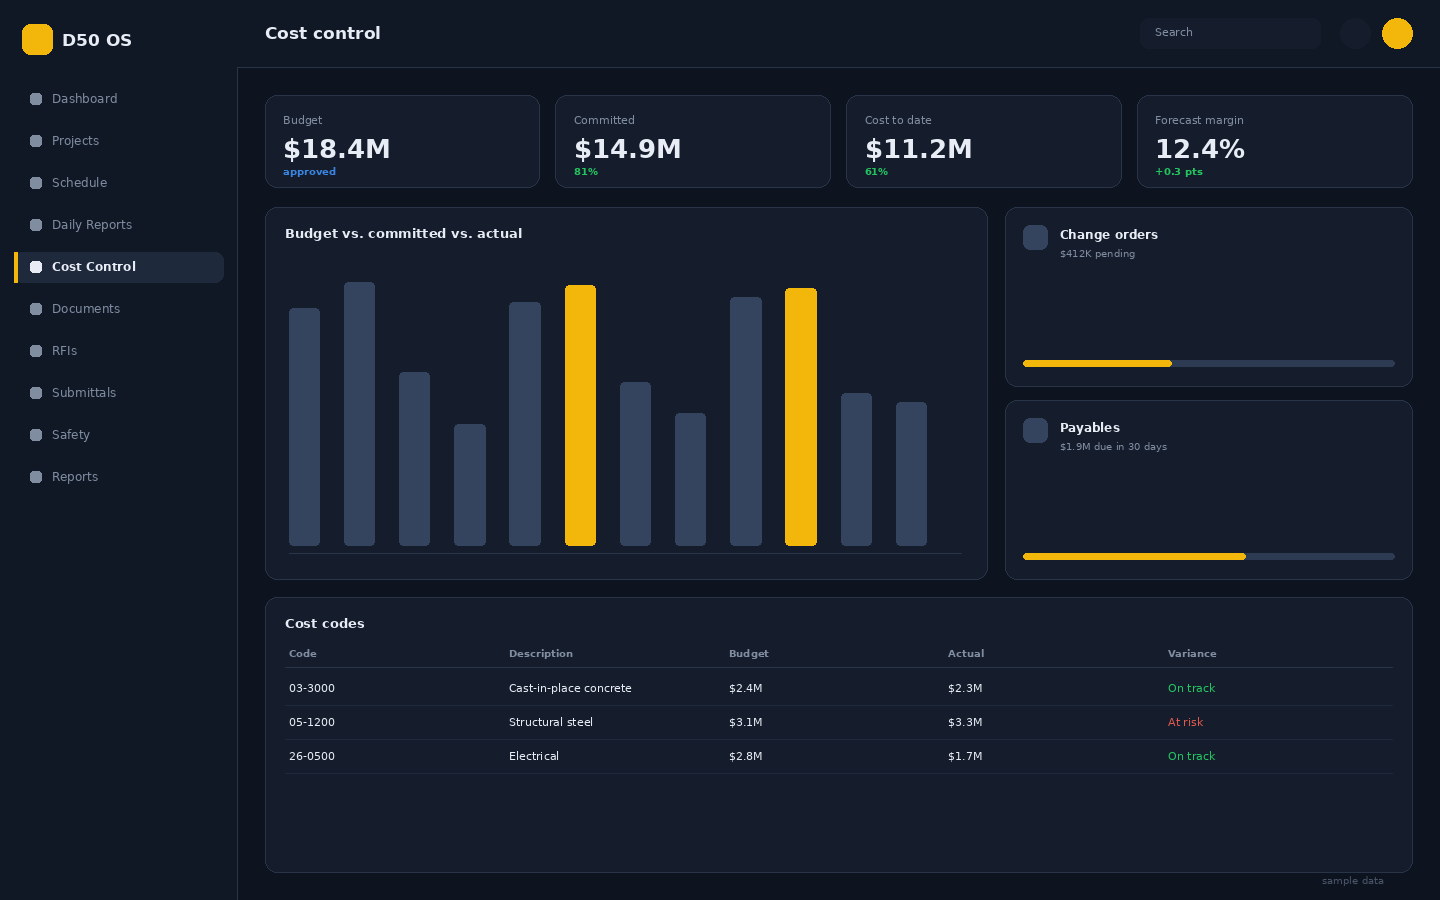
Task: Click the $2.4M budget value
Action: click(746, 688)
